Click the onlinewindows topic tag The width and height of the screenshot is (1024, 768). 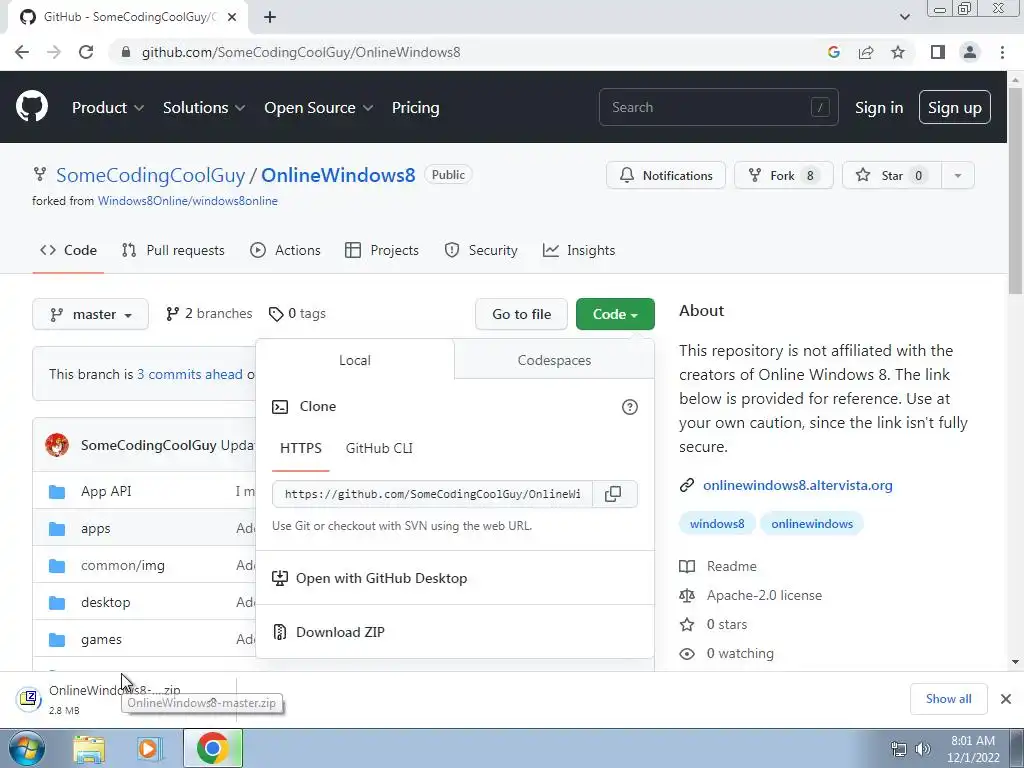[812, 524]
